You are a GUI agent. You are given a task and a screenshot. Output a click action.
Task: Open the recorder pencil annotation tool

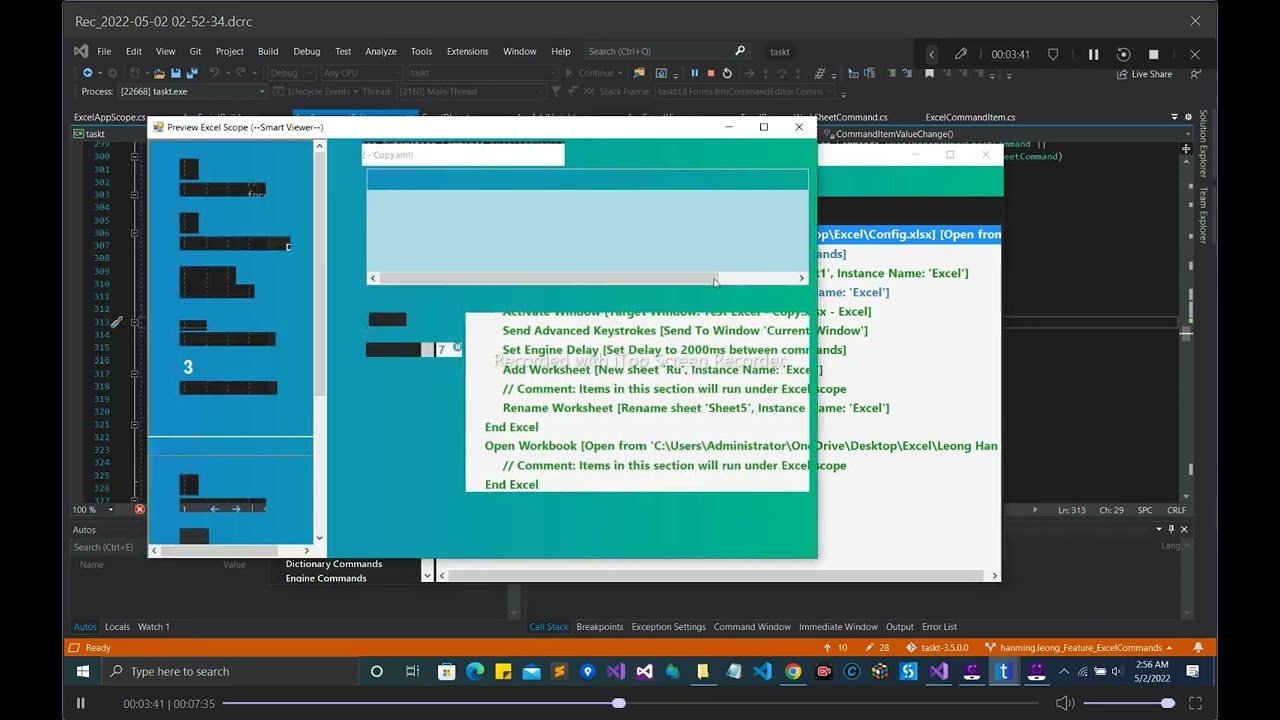pyautogui.click(x=961, y=54)
